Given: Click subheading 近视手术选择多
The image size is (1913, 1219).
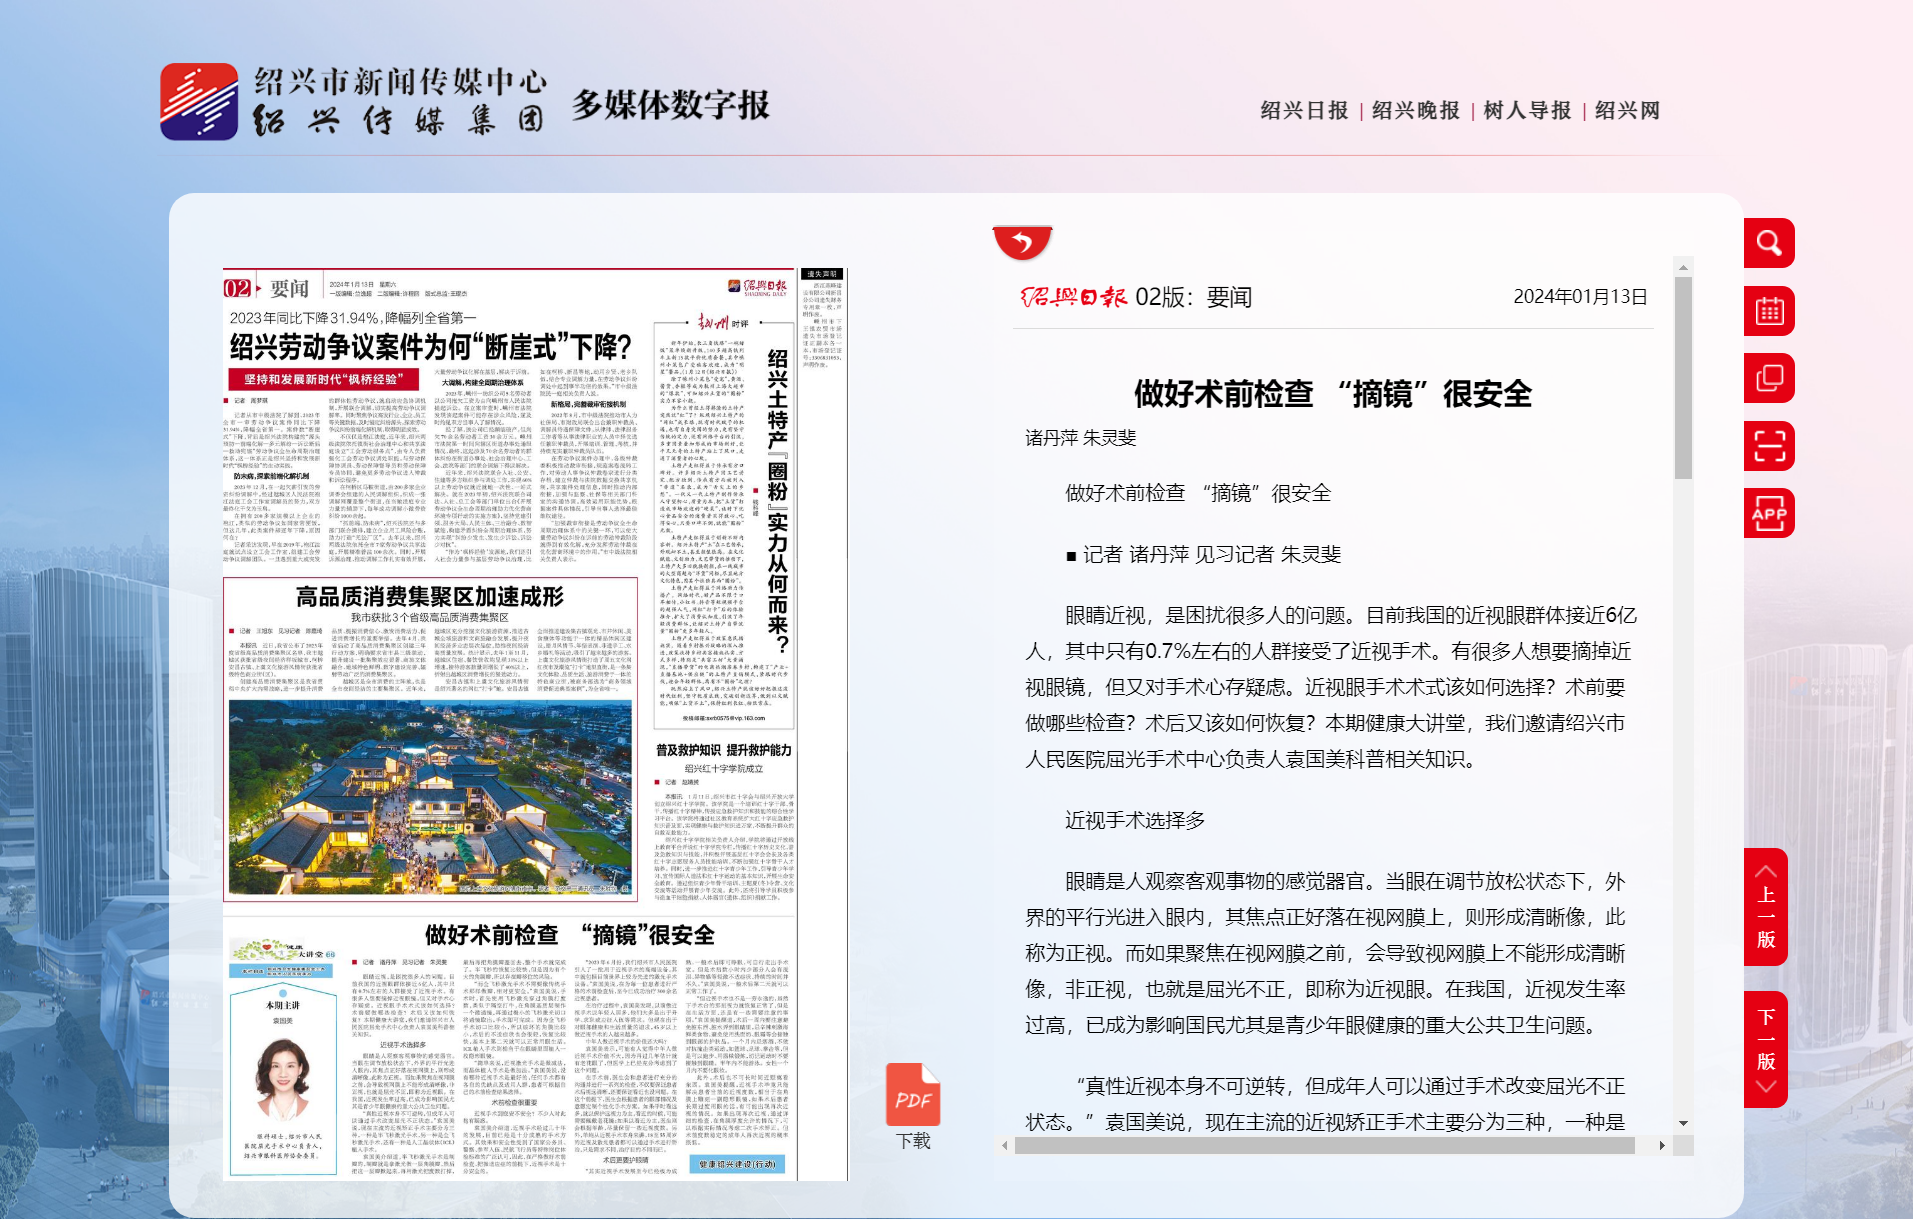Looking at the screenshot, I should tap(1135, 820).
